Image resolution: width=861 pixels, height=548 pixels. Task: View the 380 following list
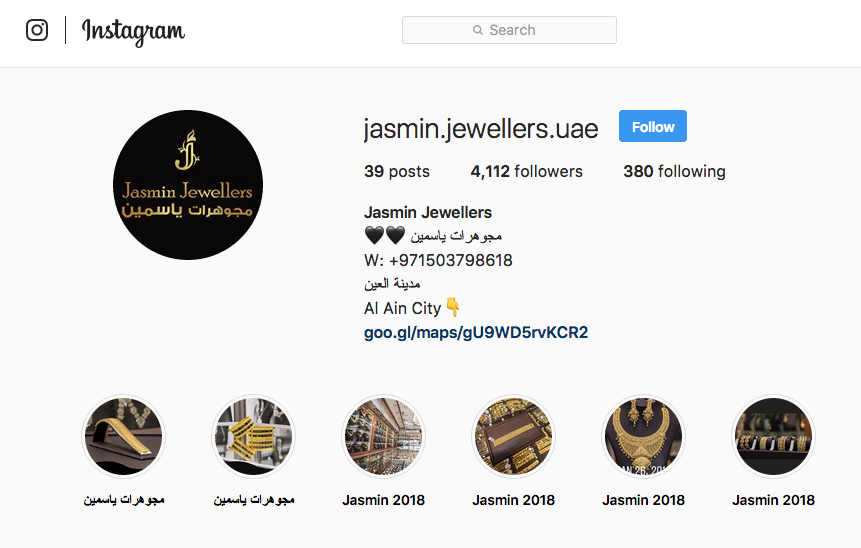click(674, 171)
